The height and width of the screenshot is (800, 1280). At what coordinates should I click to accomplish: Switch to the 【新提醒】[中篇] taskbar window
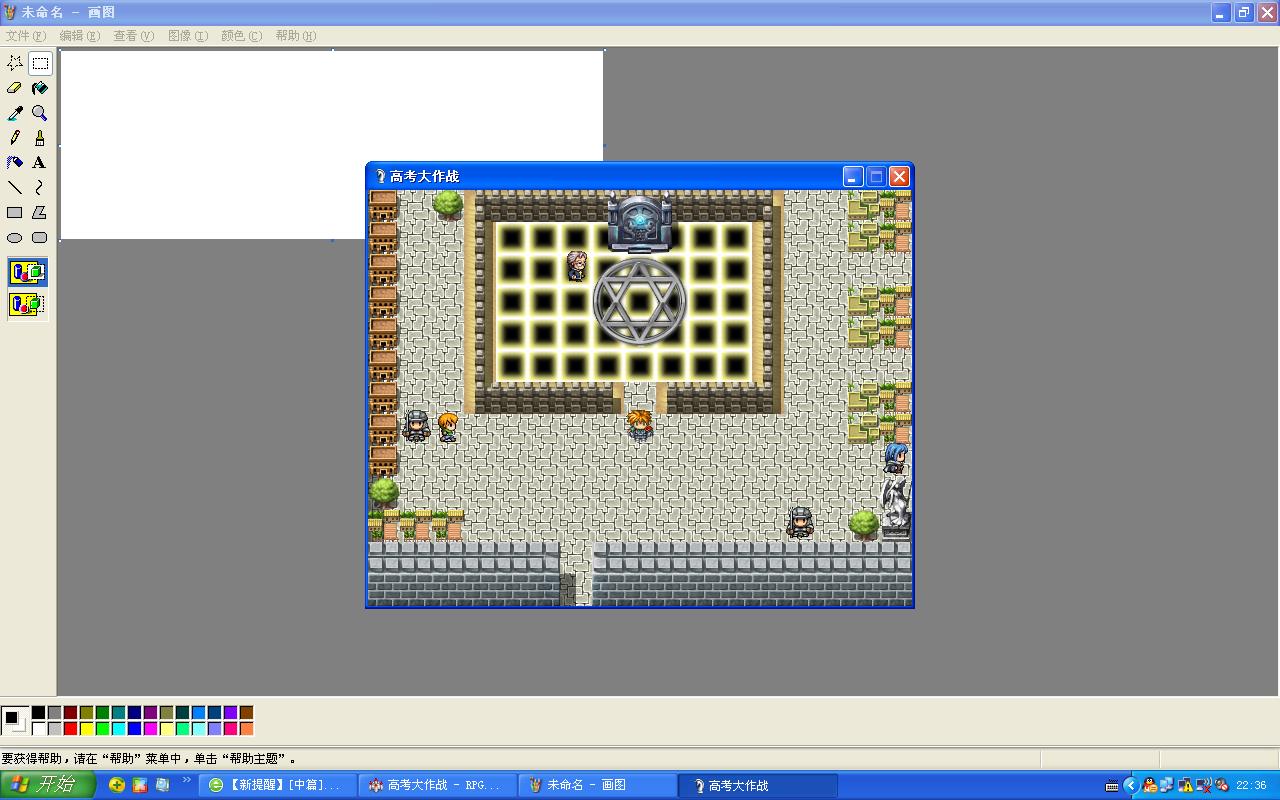(x=277, y=785)
